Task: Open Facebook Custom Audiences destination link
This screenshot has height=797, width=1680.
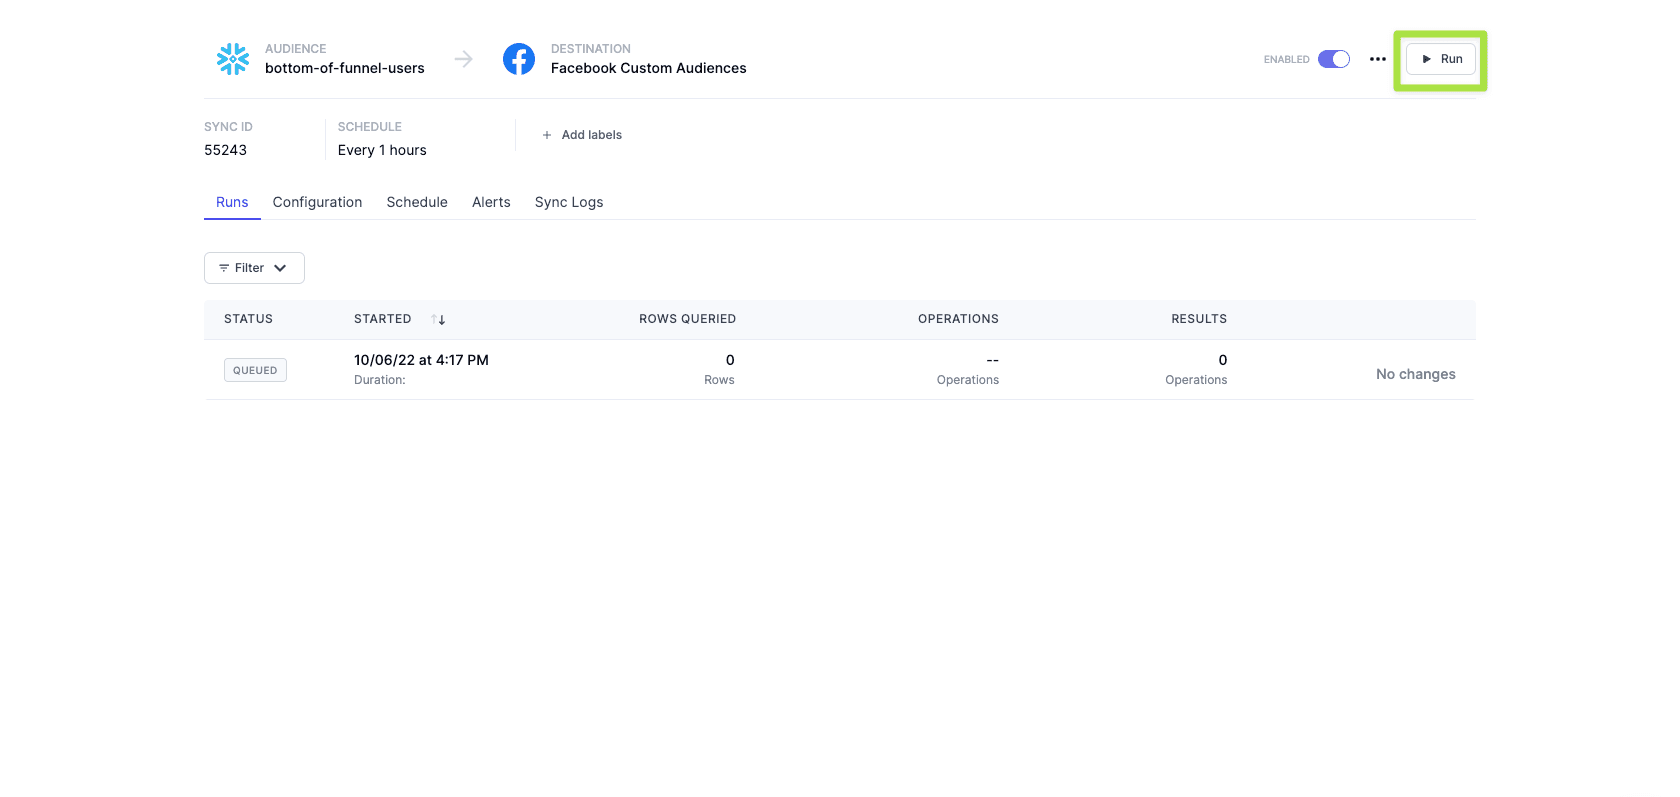Action: tap(648, 68)
